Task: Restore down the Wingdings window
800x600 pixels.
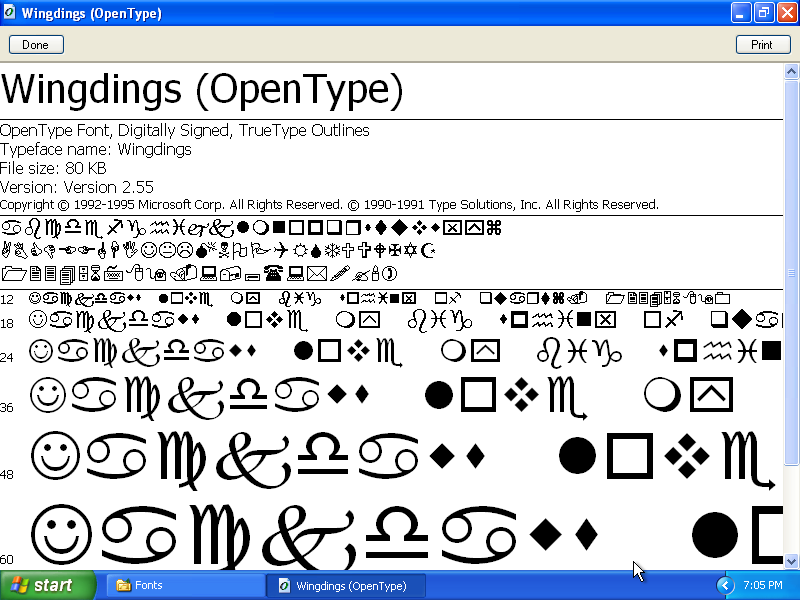Action: pyautogui.click(x=764, y=13)
